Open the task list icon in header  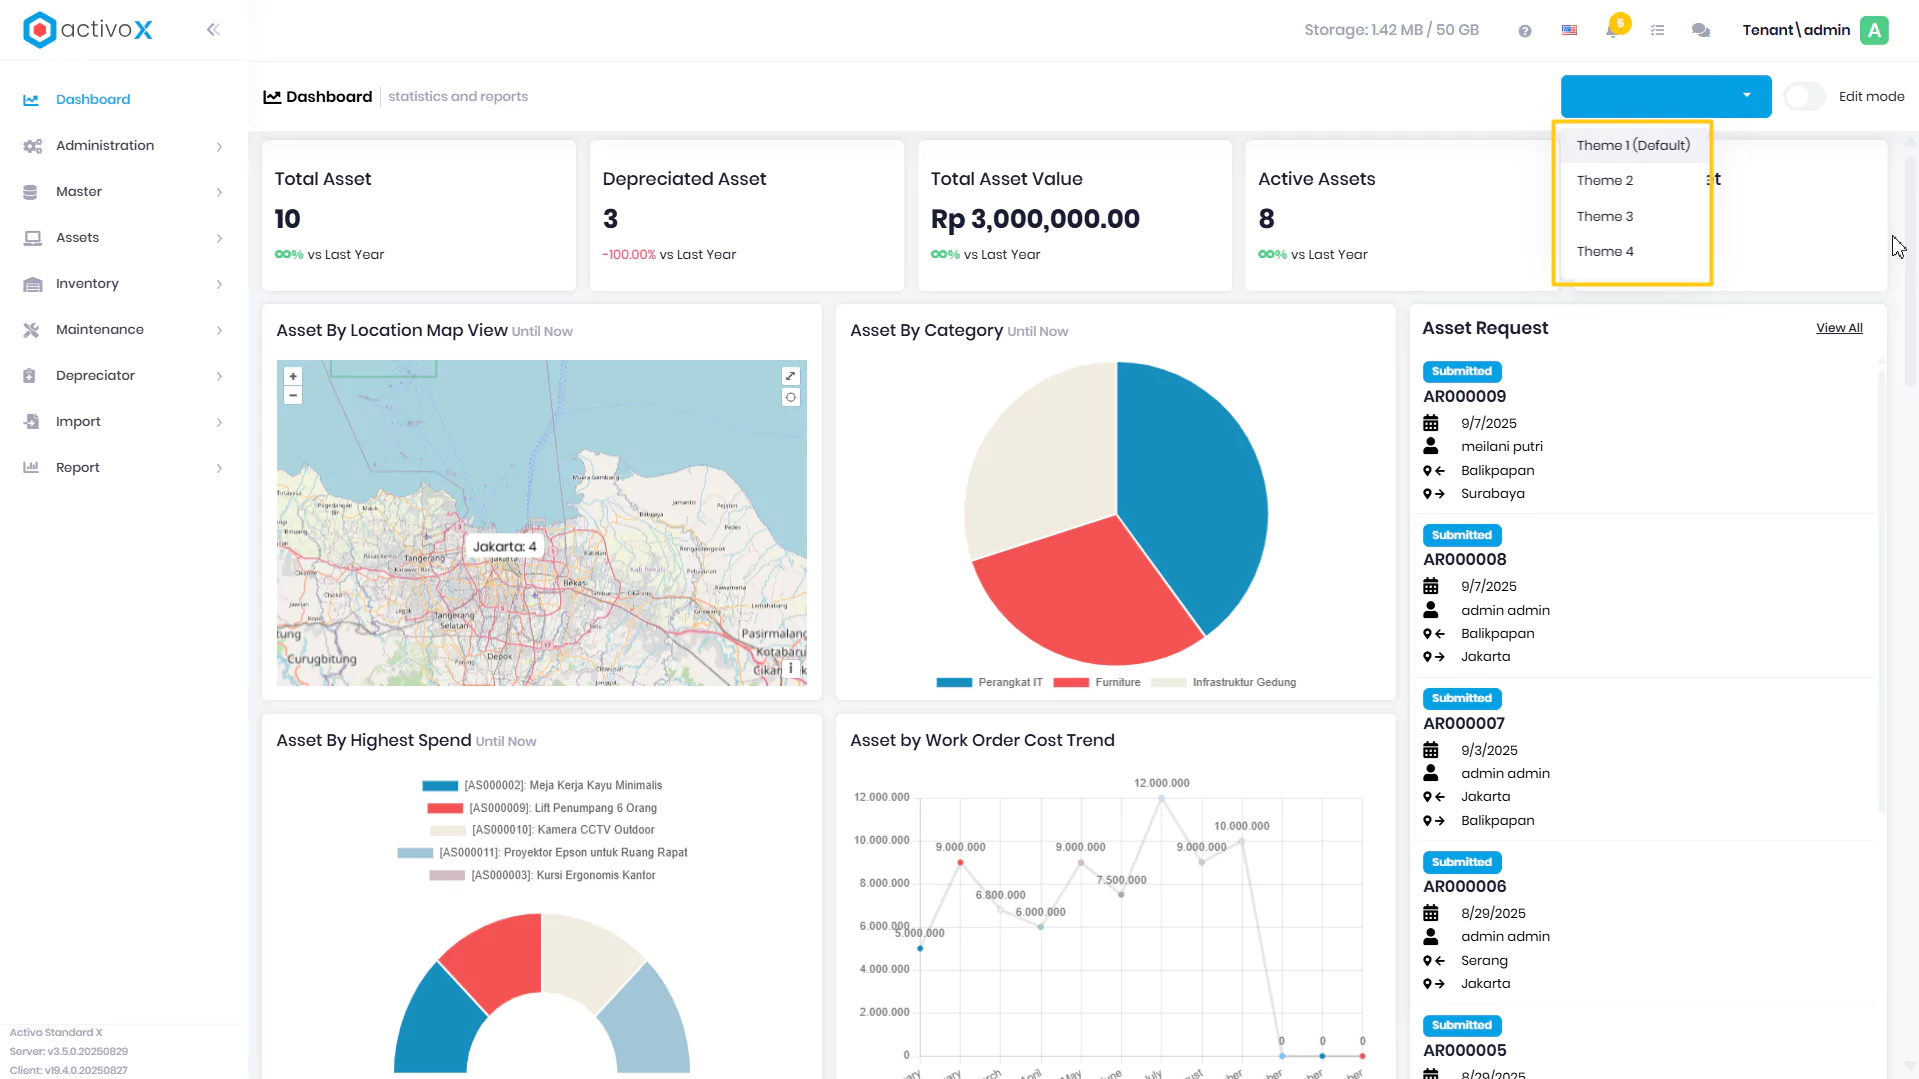click(1658, 31)
